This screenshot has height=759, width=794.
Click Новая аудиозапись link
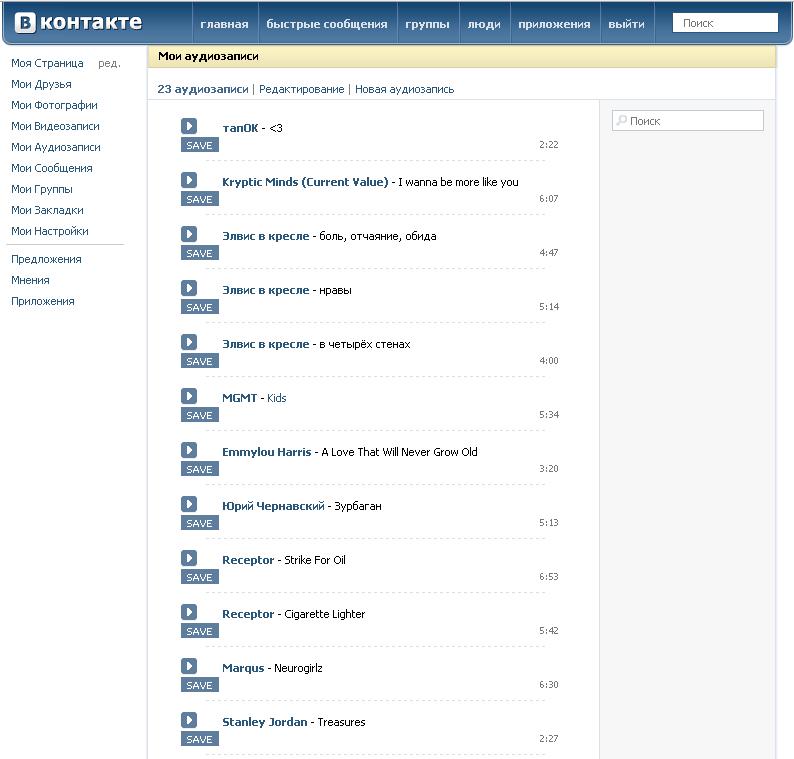[404, 89]
